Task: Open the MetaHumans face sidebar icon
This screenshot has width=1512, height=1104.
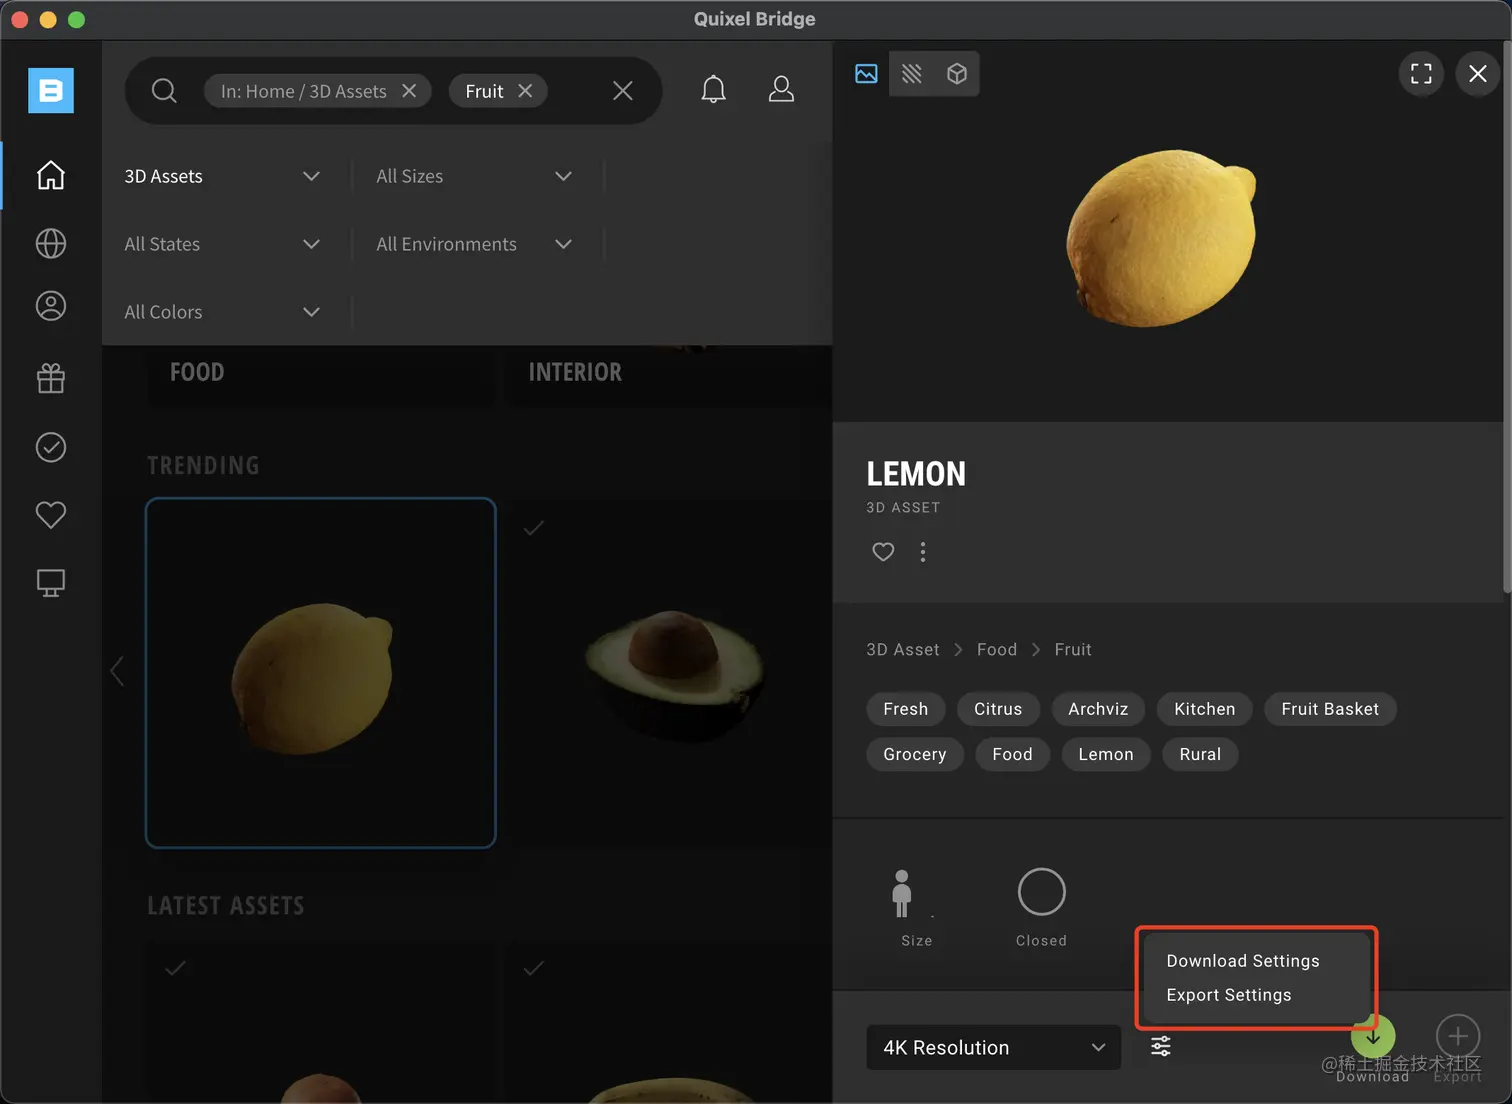Action: [x=51, y=306]
